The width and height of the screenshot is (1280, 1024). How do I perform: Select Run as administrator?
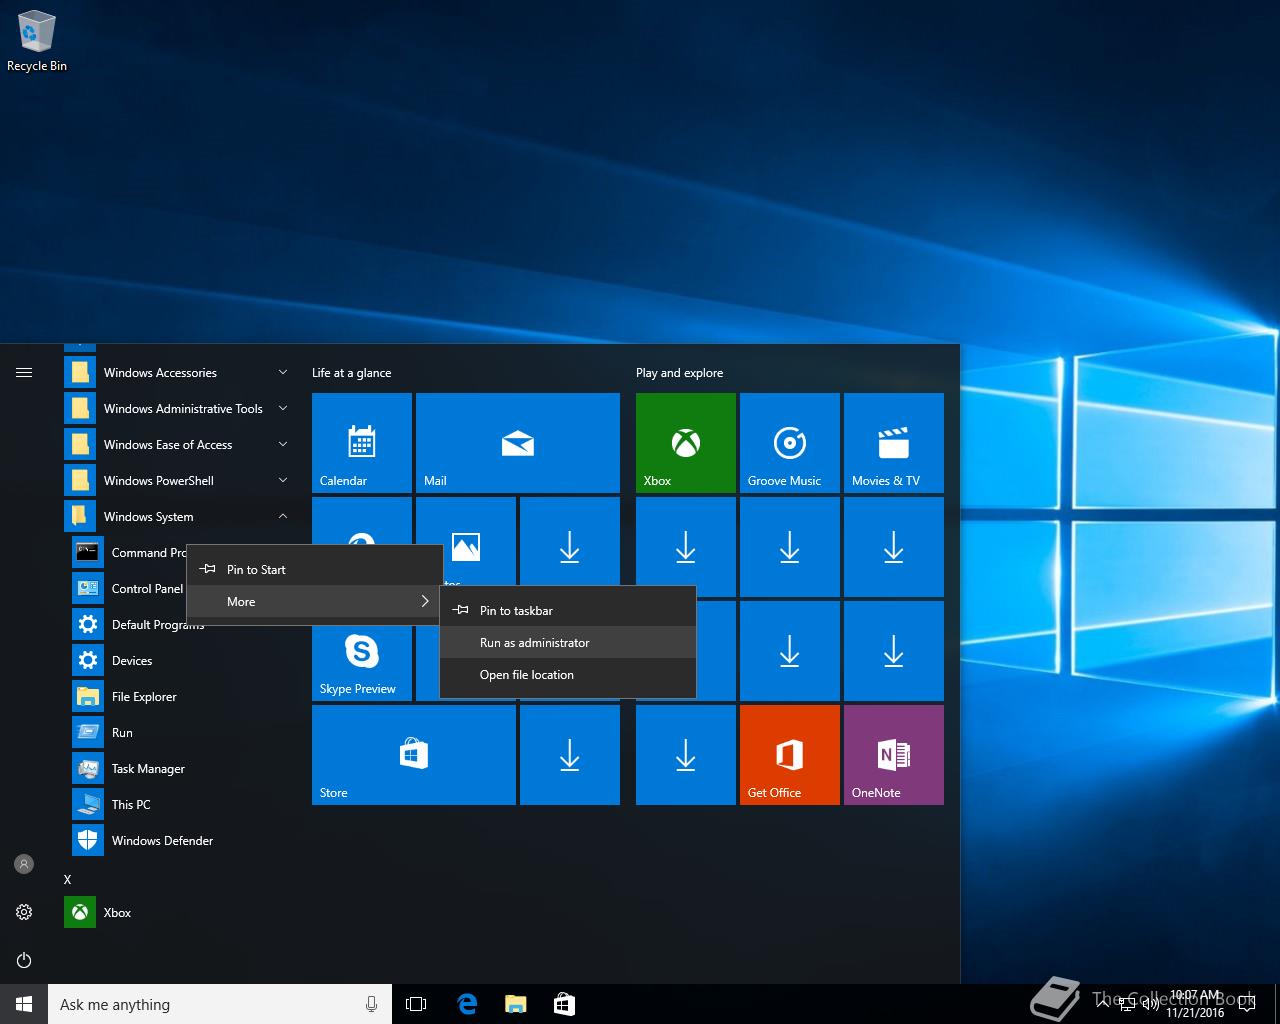pos(568,642)
